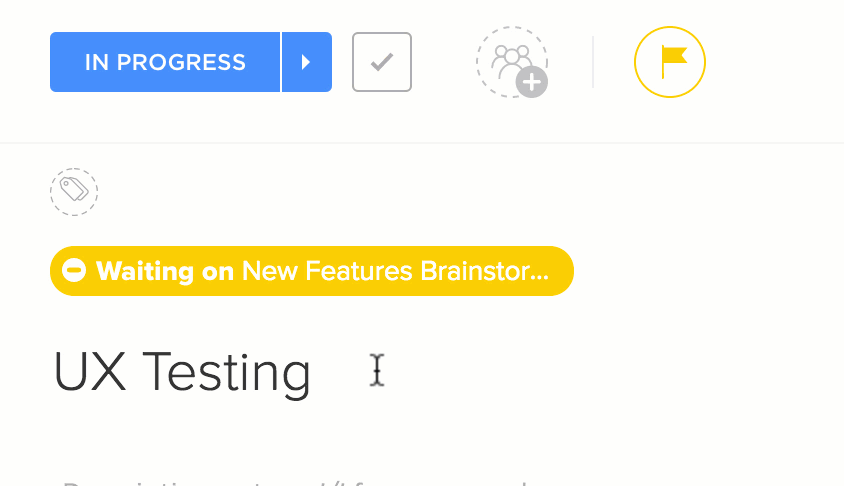Viewport: 844px width, 486px height.
Task: Click the dashed tag icon
Action: tap(74, 192)
